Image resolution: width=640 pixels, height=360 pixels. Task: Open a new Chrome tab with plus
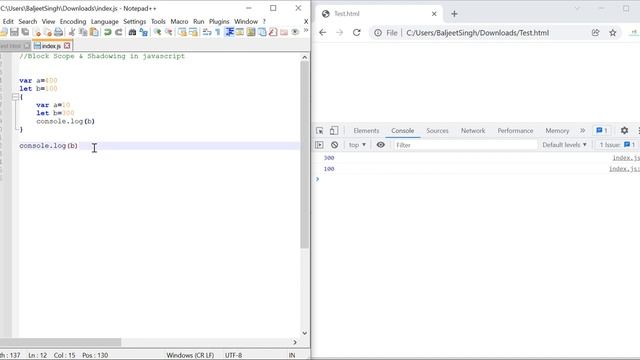tap(454, 14)
